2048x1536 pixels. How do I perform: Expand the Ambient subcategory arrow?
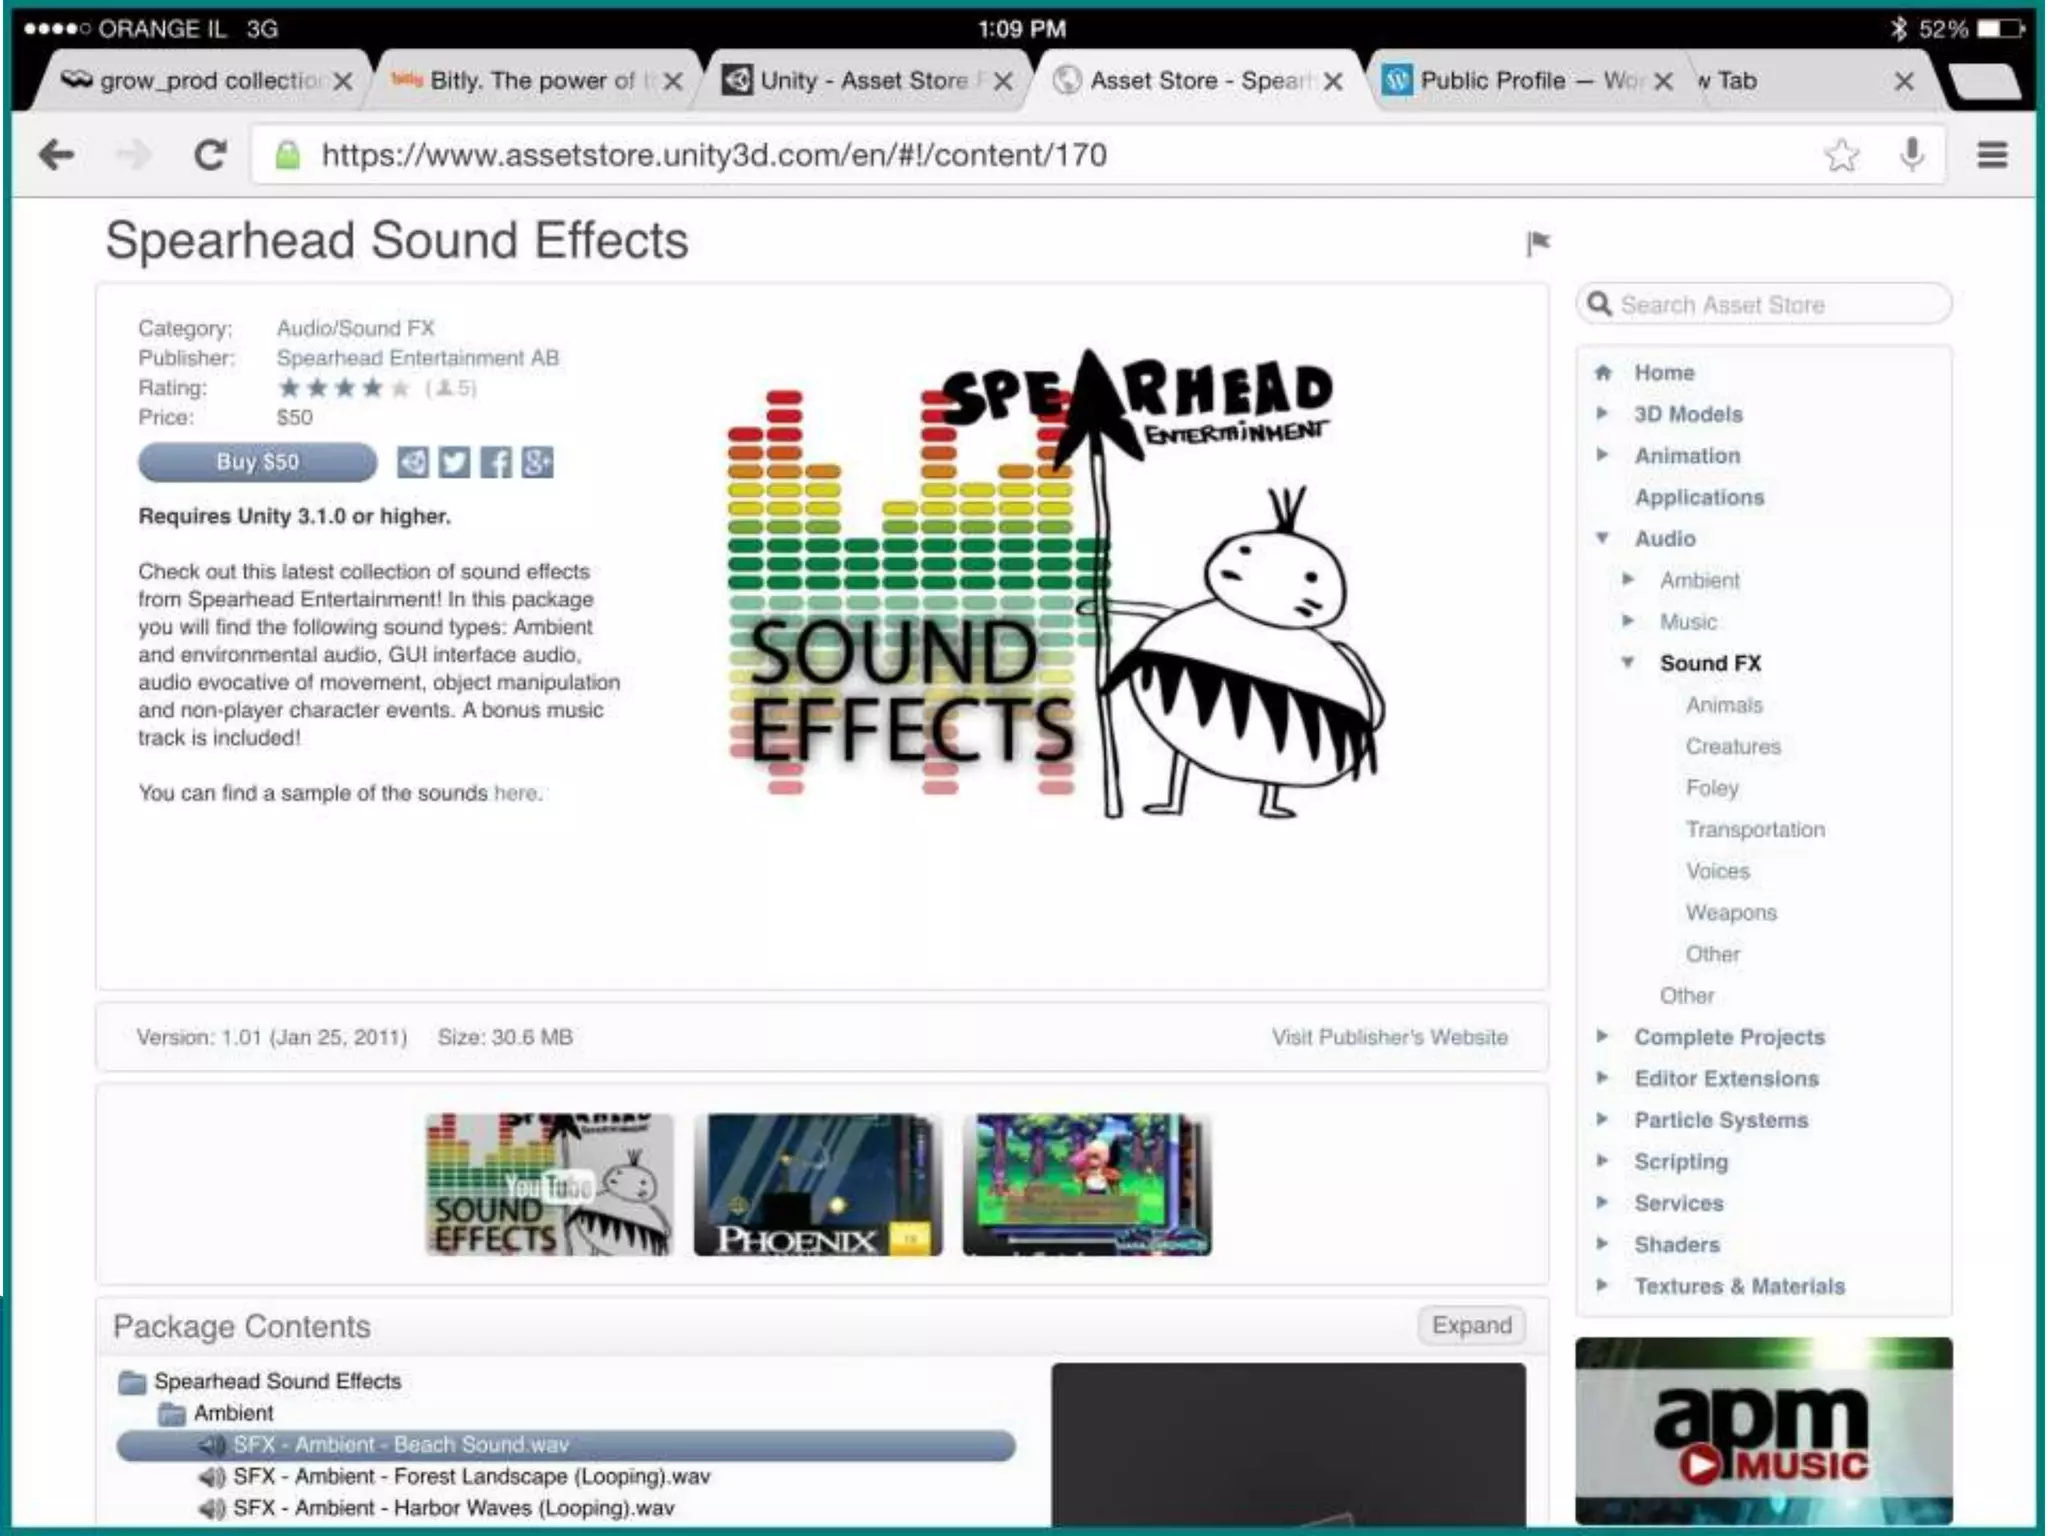click(x=1628, y=580)
